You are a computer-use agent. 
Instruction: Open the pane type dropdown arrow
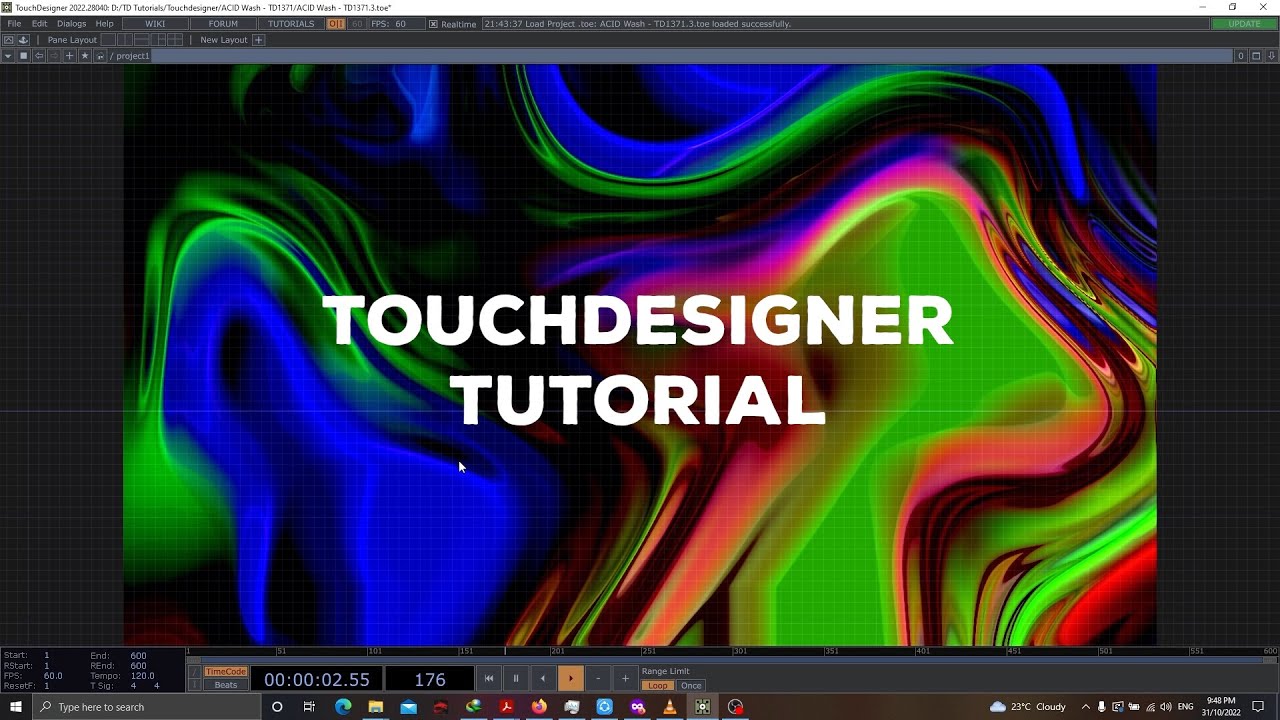pyautogui.click(x=8, y=56)
